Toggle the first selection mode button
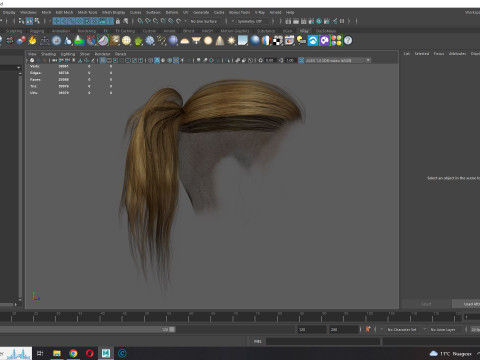This screenshot has width=480, height=360. 21,21
